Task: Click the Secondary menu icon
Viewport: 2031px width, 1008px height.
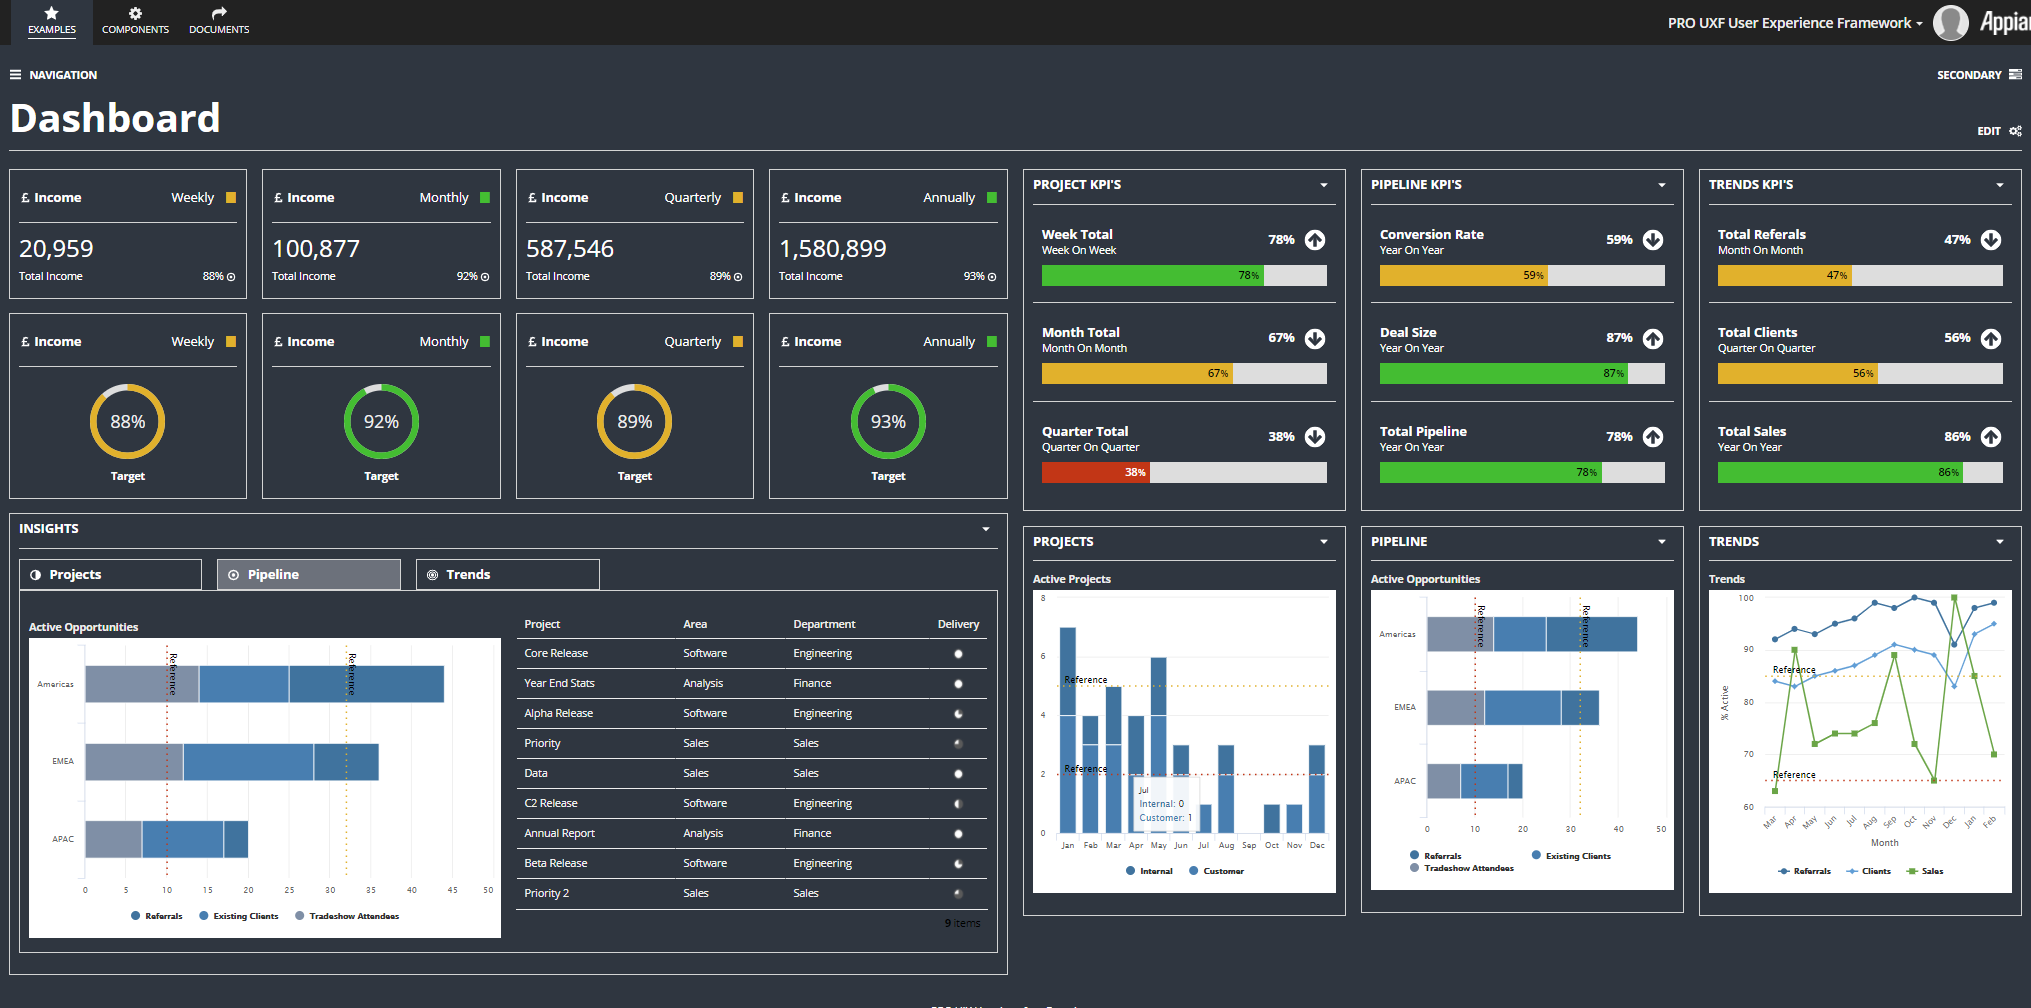Action: [x=2017, y=74]
